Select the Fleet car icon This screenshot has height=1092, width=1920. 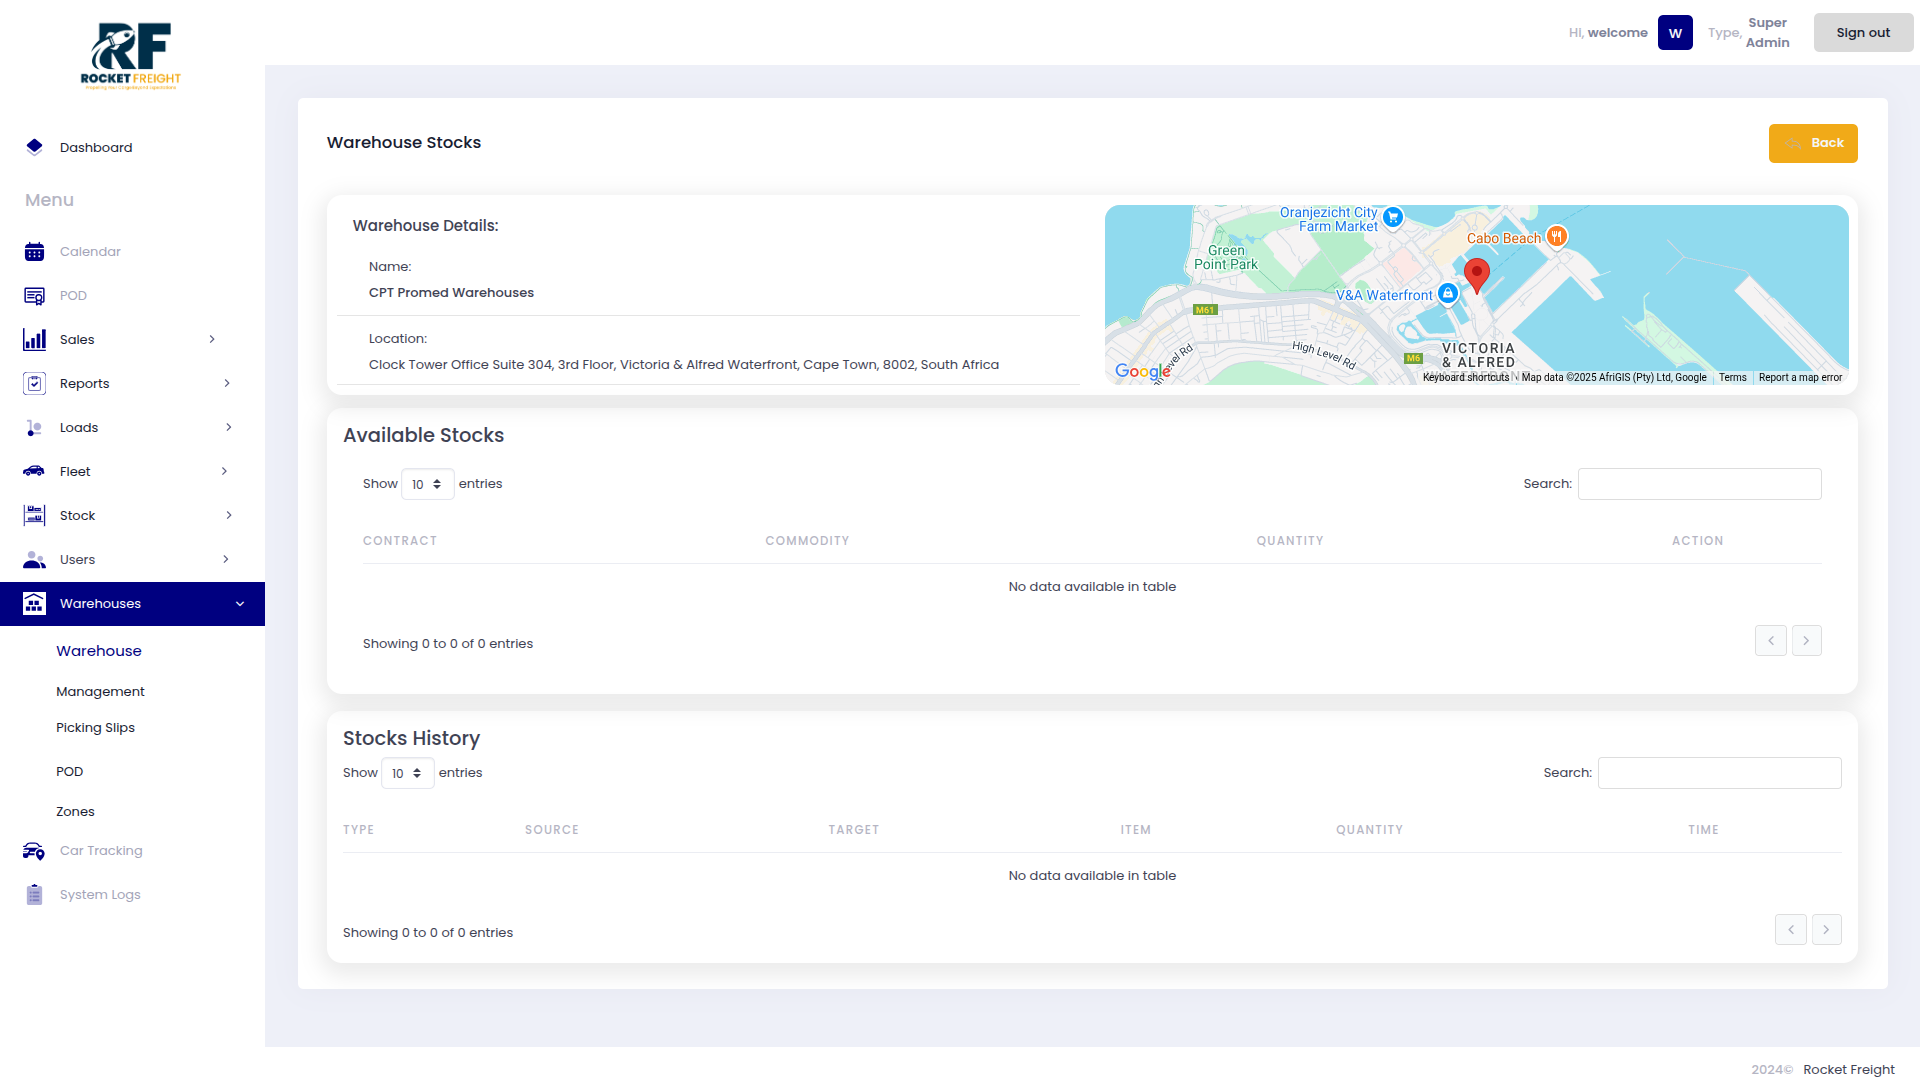[34, 471]
